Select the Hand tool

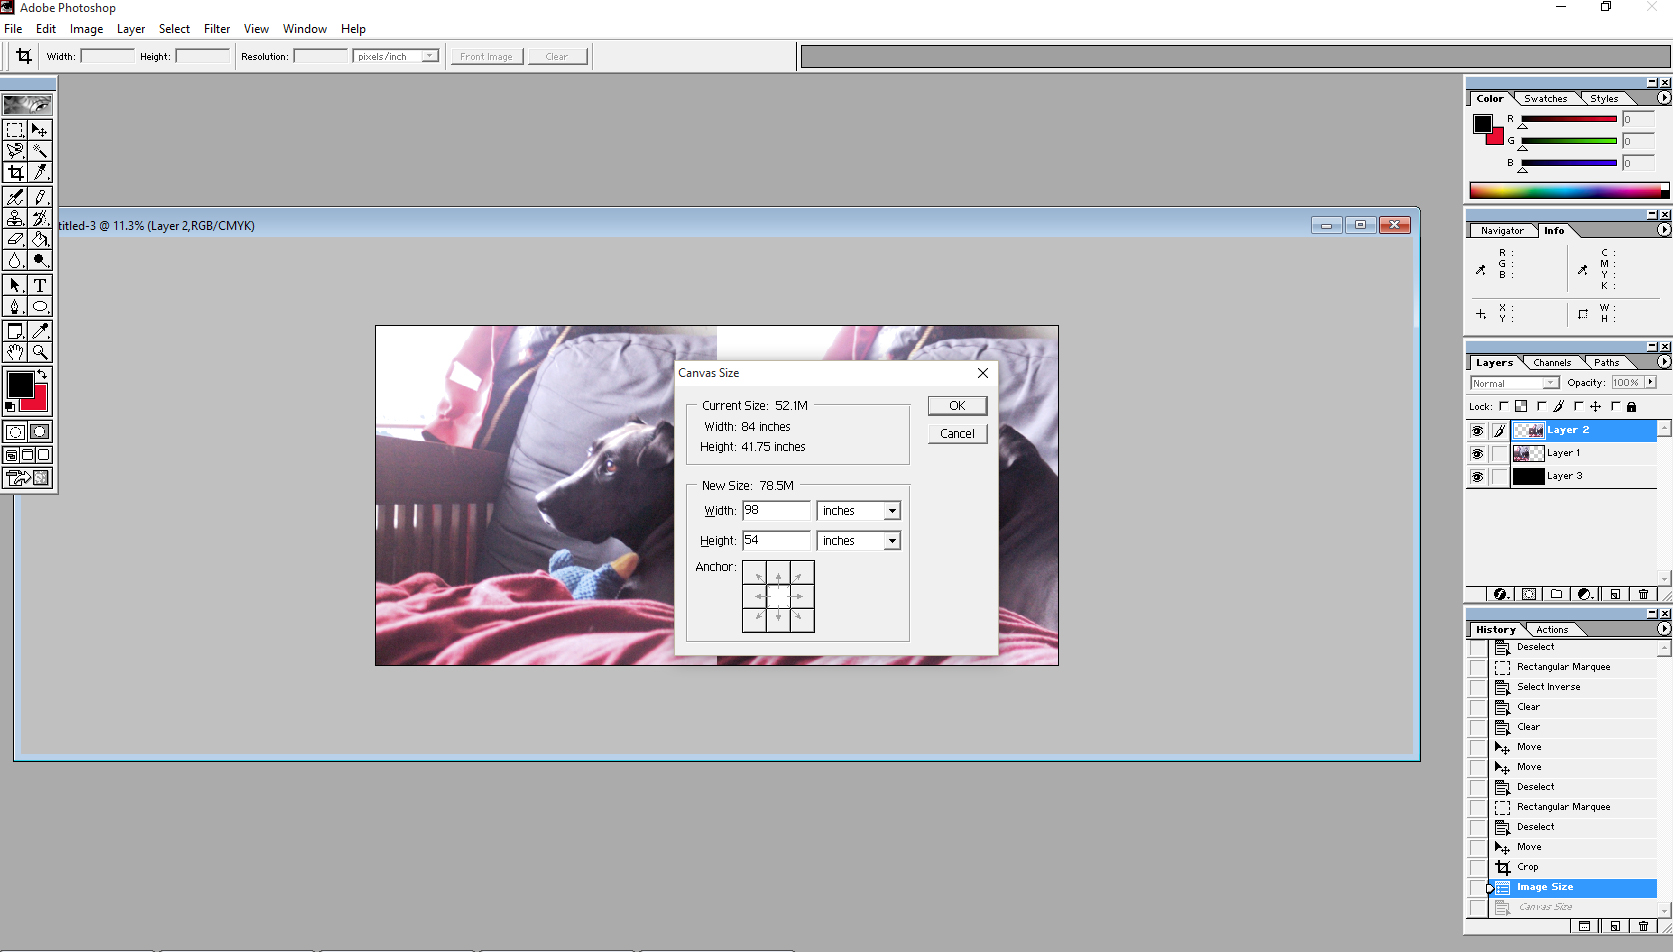click(15, 352)
